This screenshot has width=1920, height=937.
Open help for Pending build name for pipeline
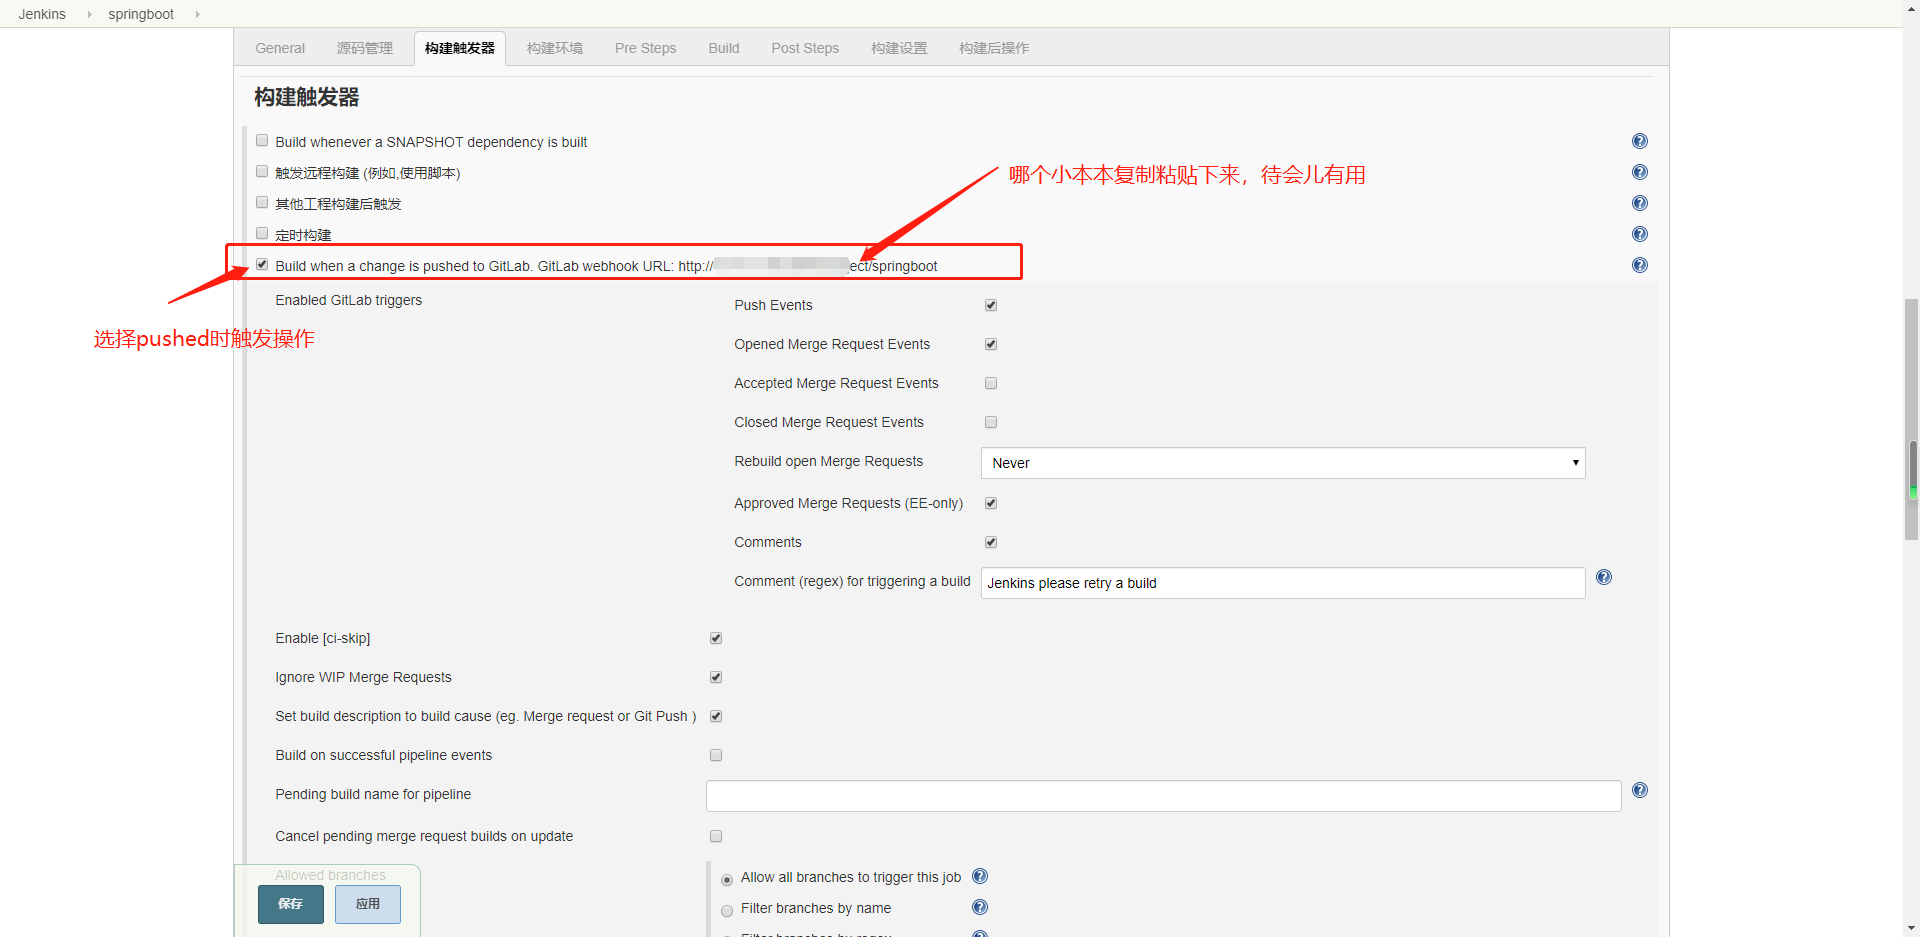click(x=1640, y=790)
